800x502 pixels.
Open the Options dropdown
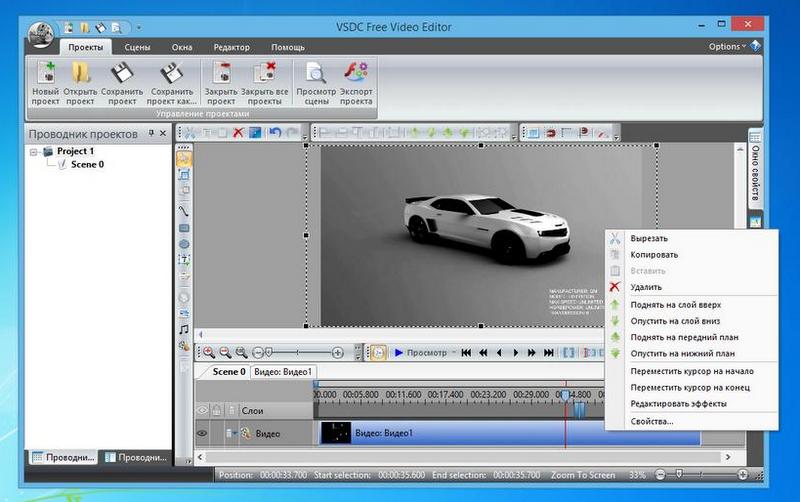727,46
